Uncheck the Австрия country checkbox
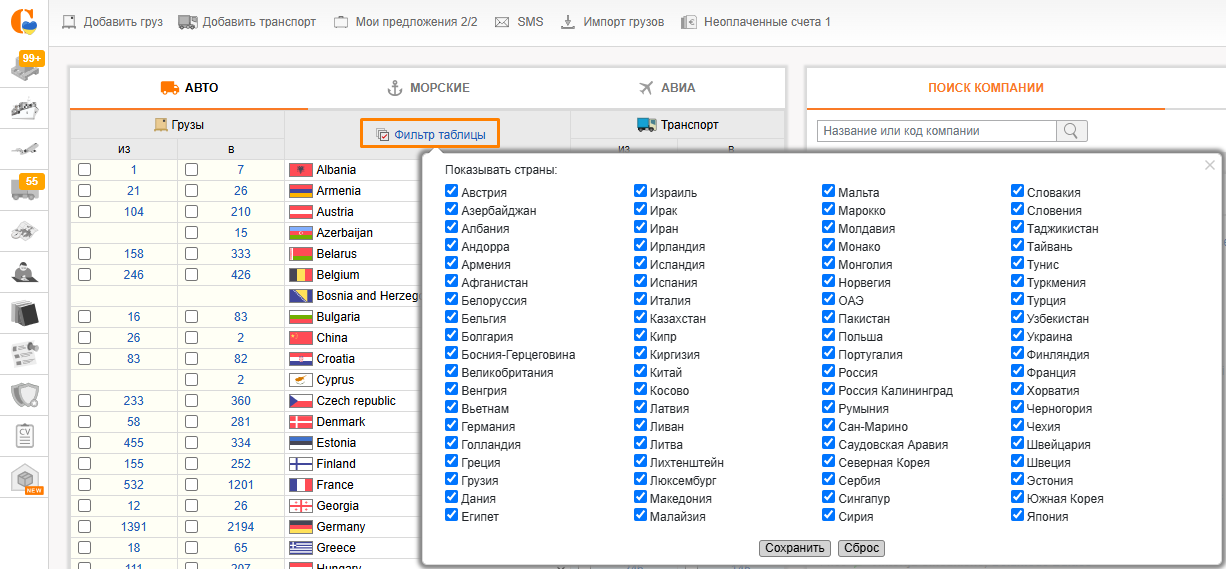This screenshot has width=1226, height=569. click(452, 192)
